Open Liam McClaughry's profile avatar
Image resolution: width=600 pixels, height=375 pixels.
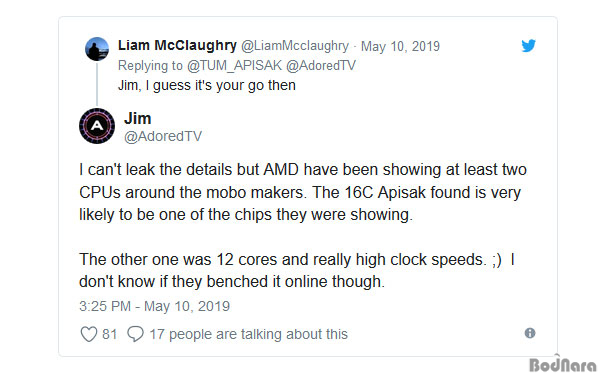(x=97, y=49)
